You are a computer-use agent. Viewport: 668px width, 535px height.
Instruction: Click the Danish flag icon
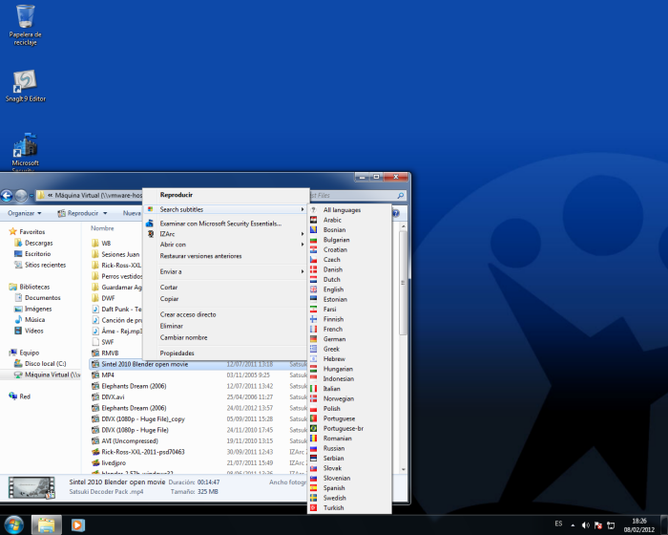tap(314, 269)
